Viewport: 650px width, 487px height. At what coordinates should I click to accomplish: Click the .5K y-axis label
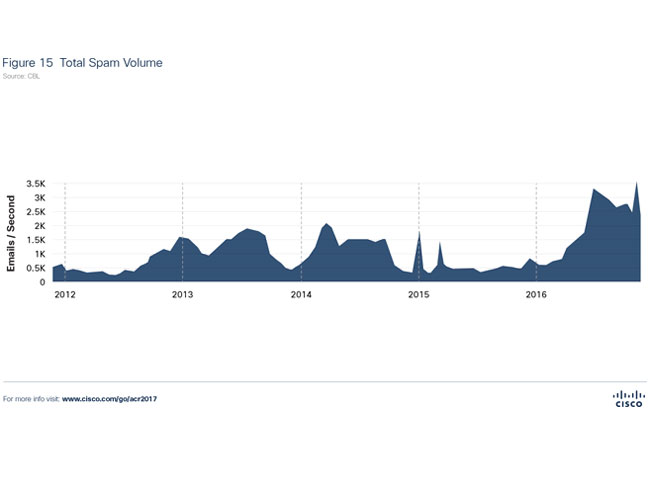(38, 268)
